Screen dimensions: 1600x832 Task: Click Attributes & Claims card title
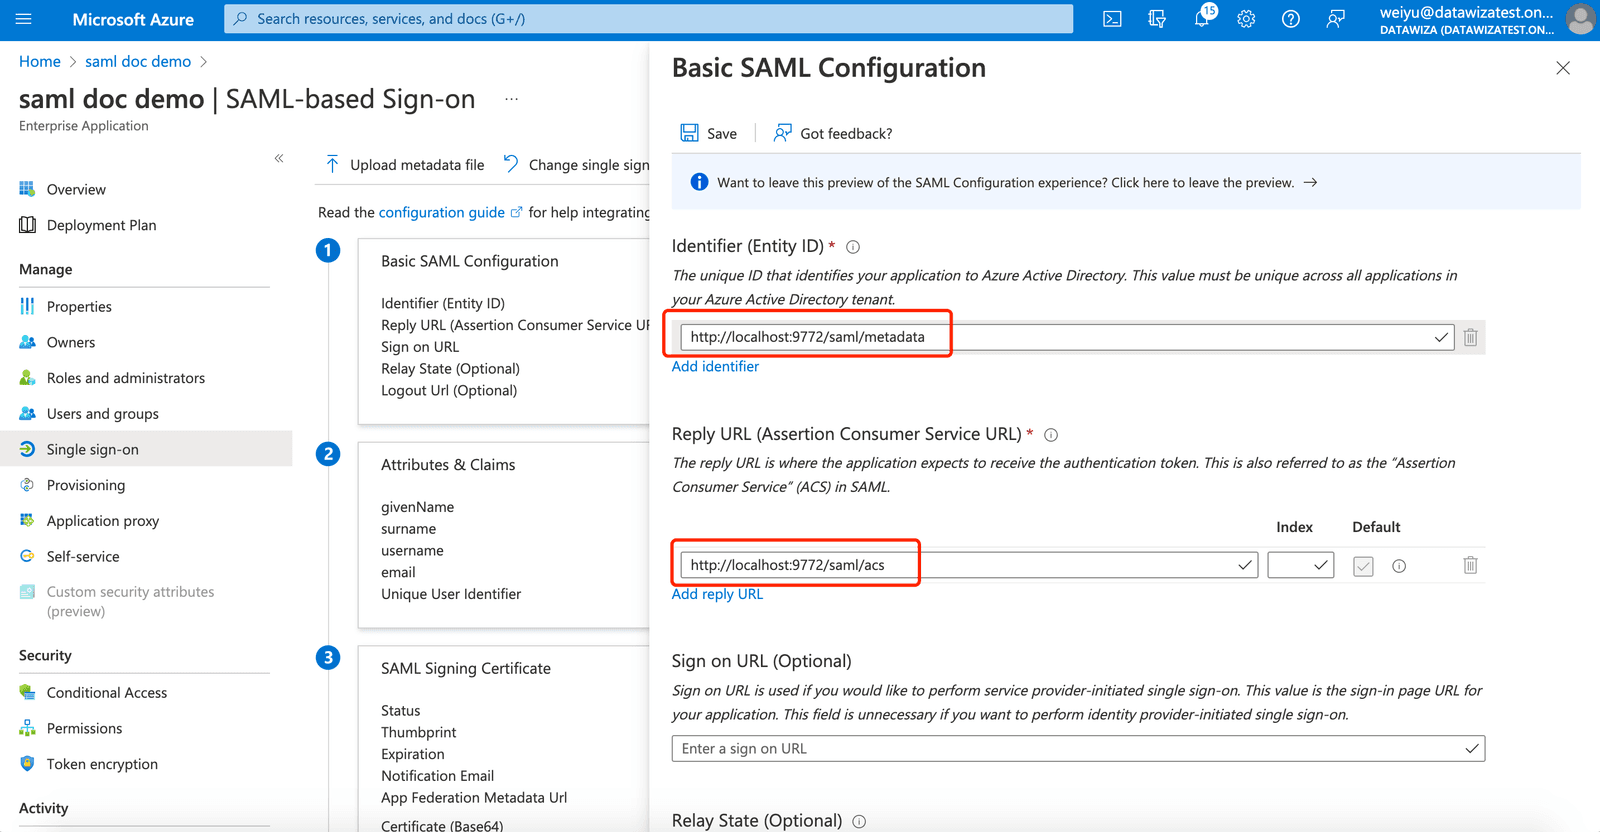(x=448, y=465)
